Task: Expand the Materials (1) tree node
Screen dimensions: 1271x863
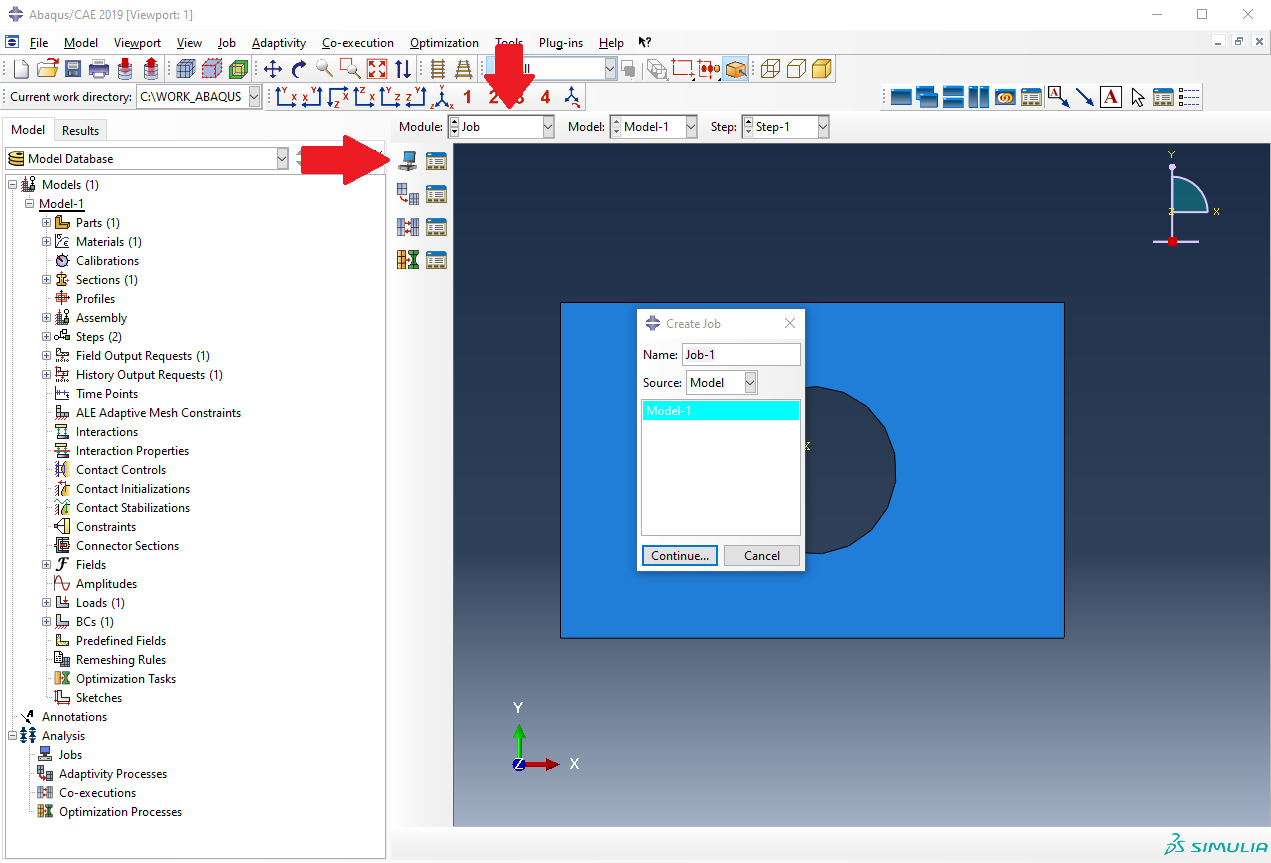Action: pyautogui.click(x=46, y=242)
